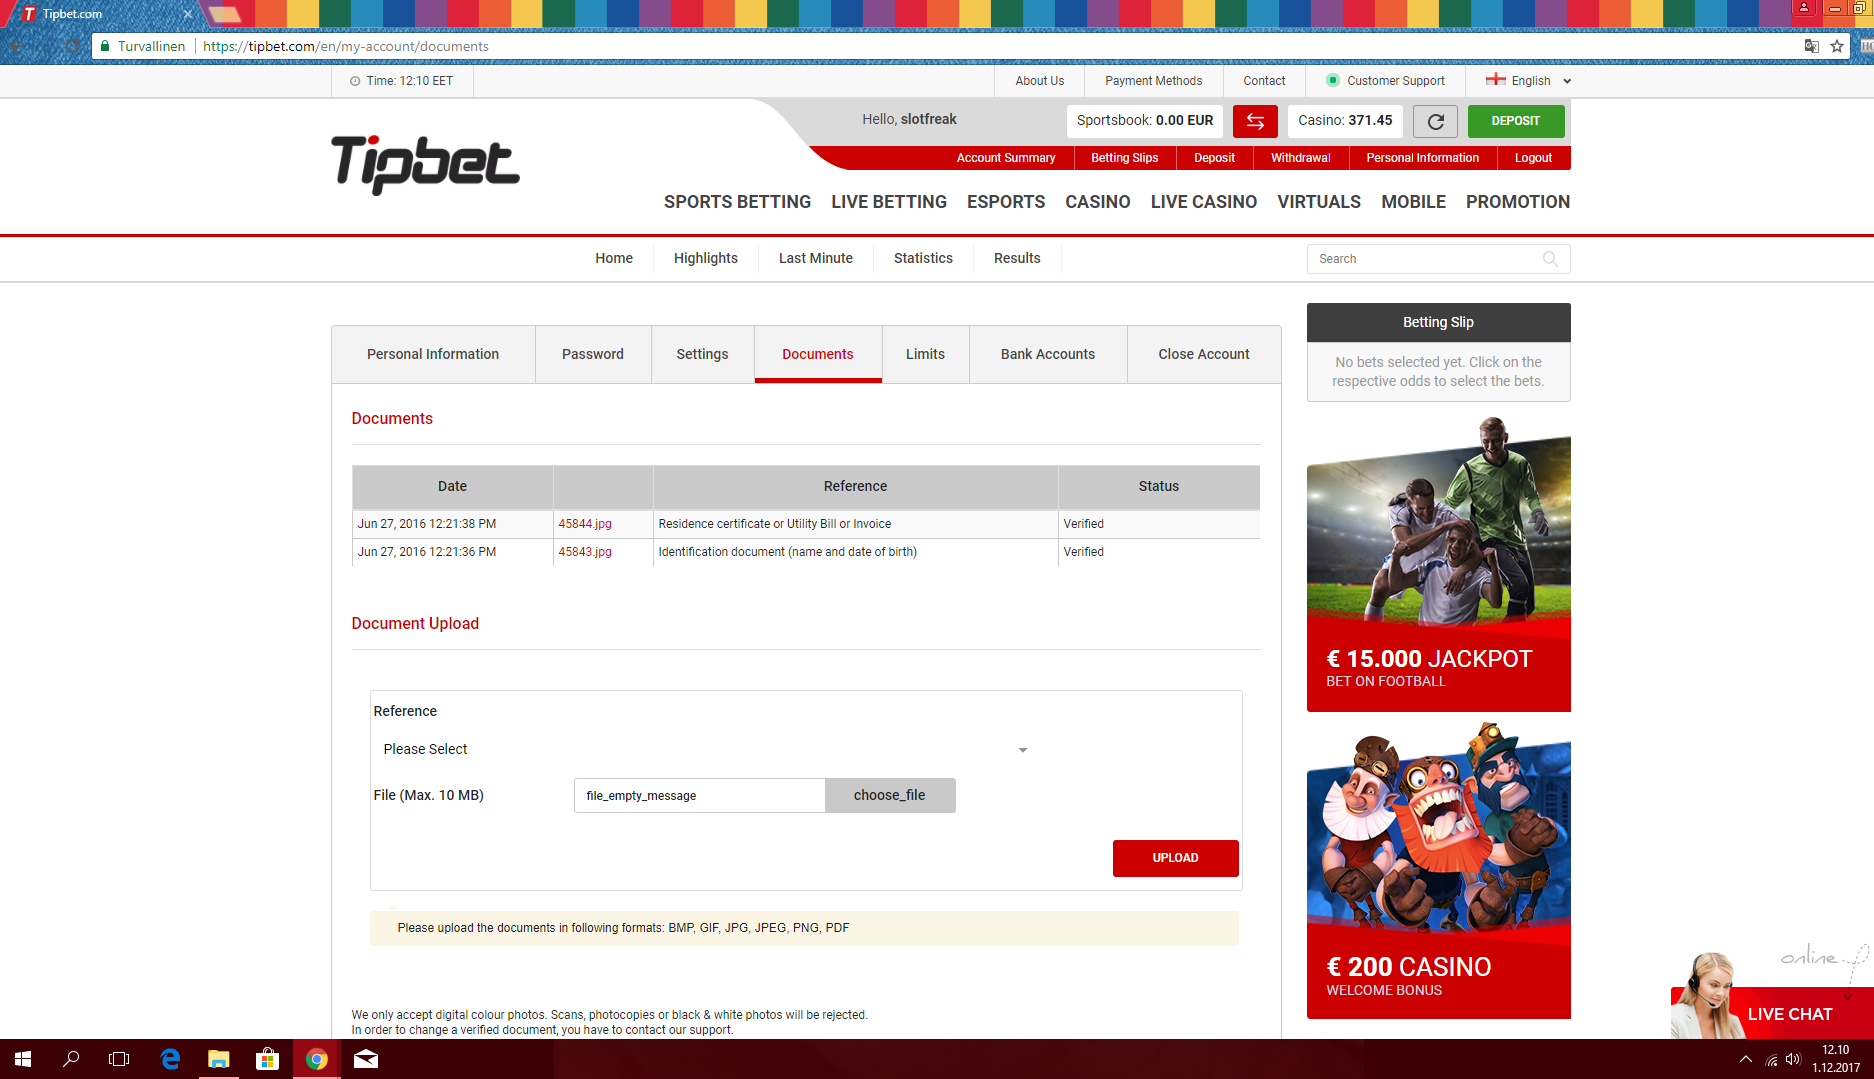The image size is (1874, 1079).
Task: Open the LIVE BETTING section
Action: [889, 202]
